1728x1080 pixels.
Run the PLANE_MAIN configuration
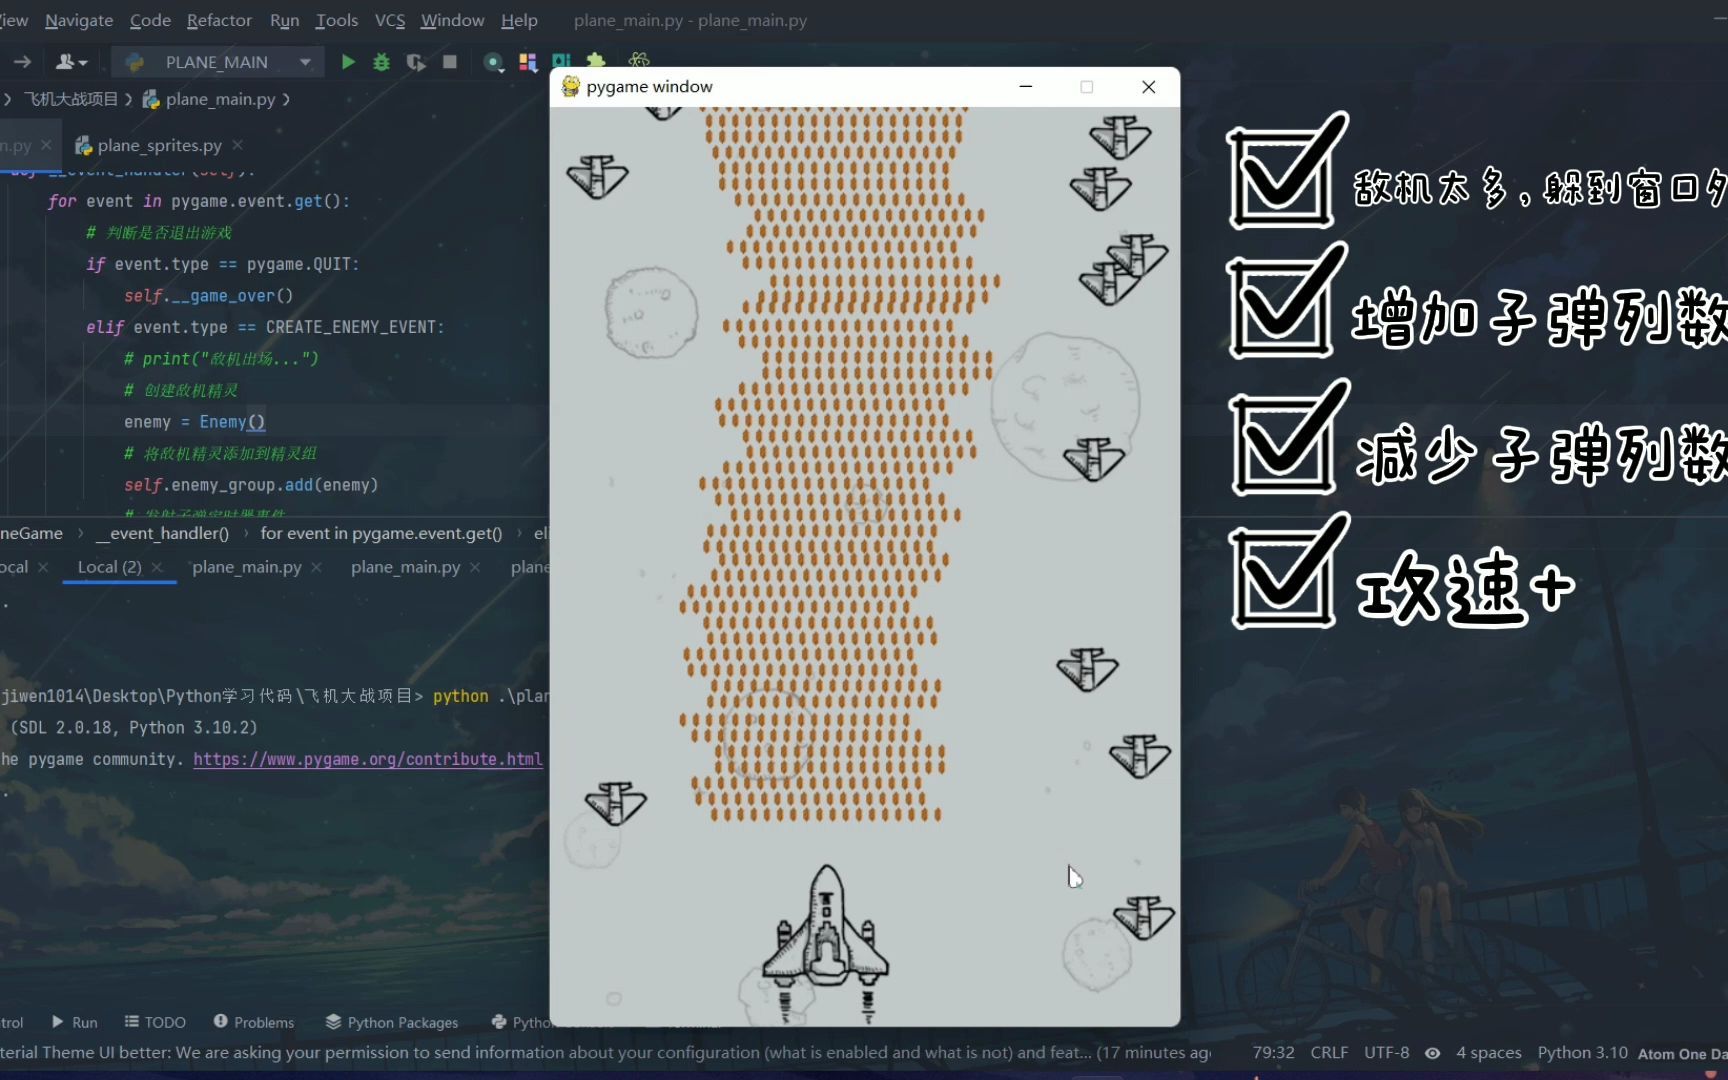click(x=348, y=61)
